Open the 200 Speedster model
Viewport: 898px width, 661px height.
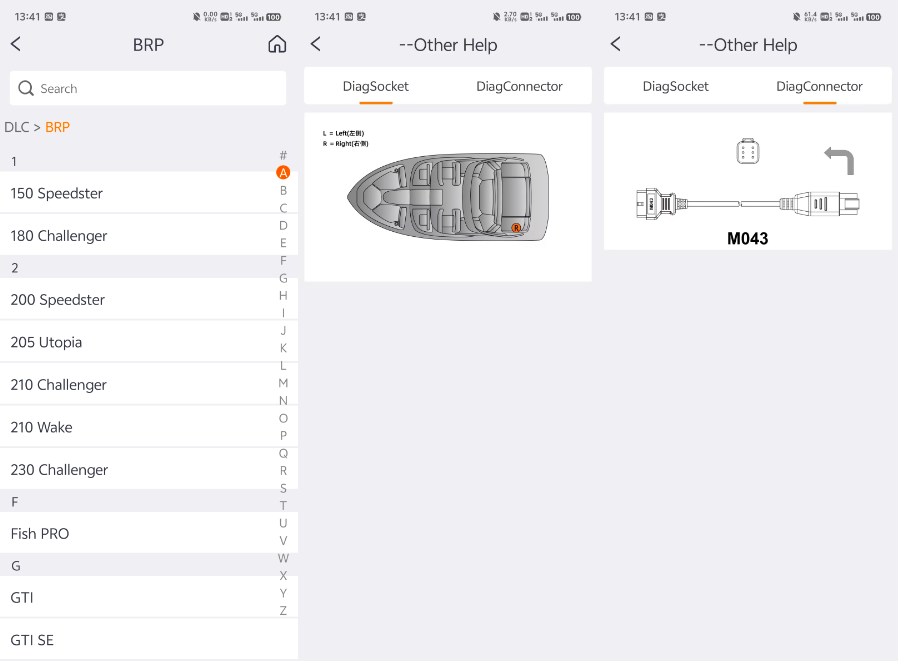pos(149,300)
